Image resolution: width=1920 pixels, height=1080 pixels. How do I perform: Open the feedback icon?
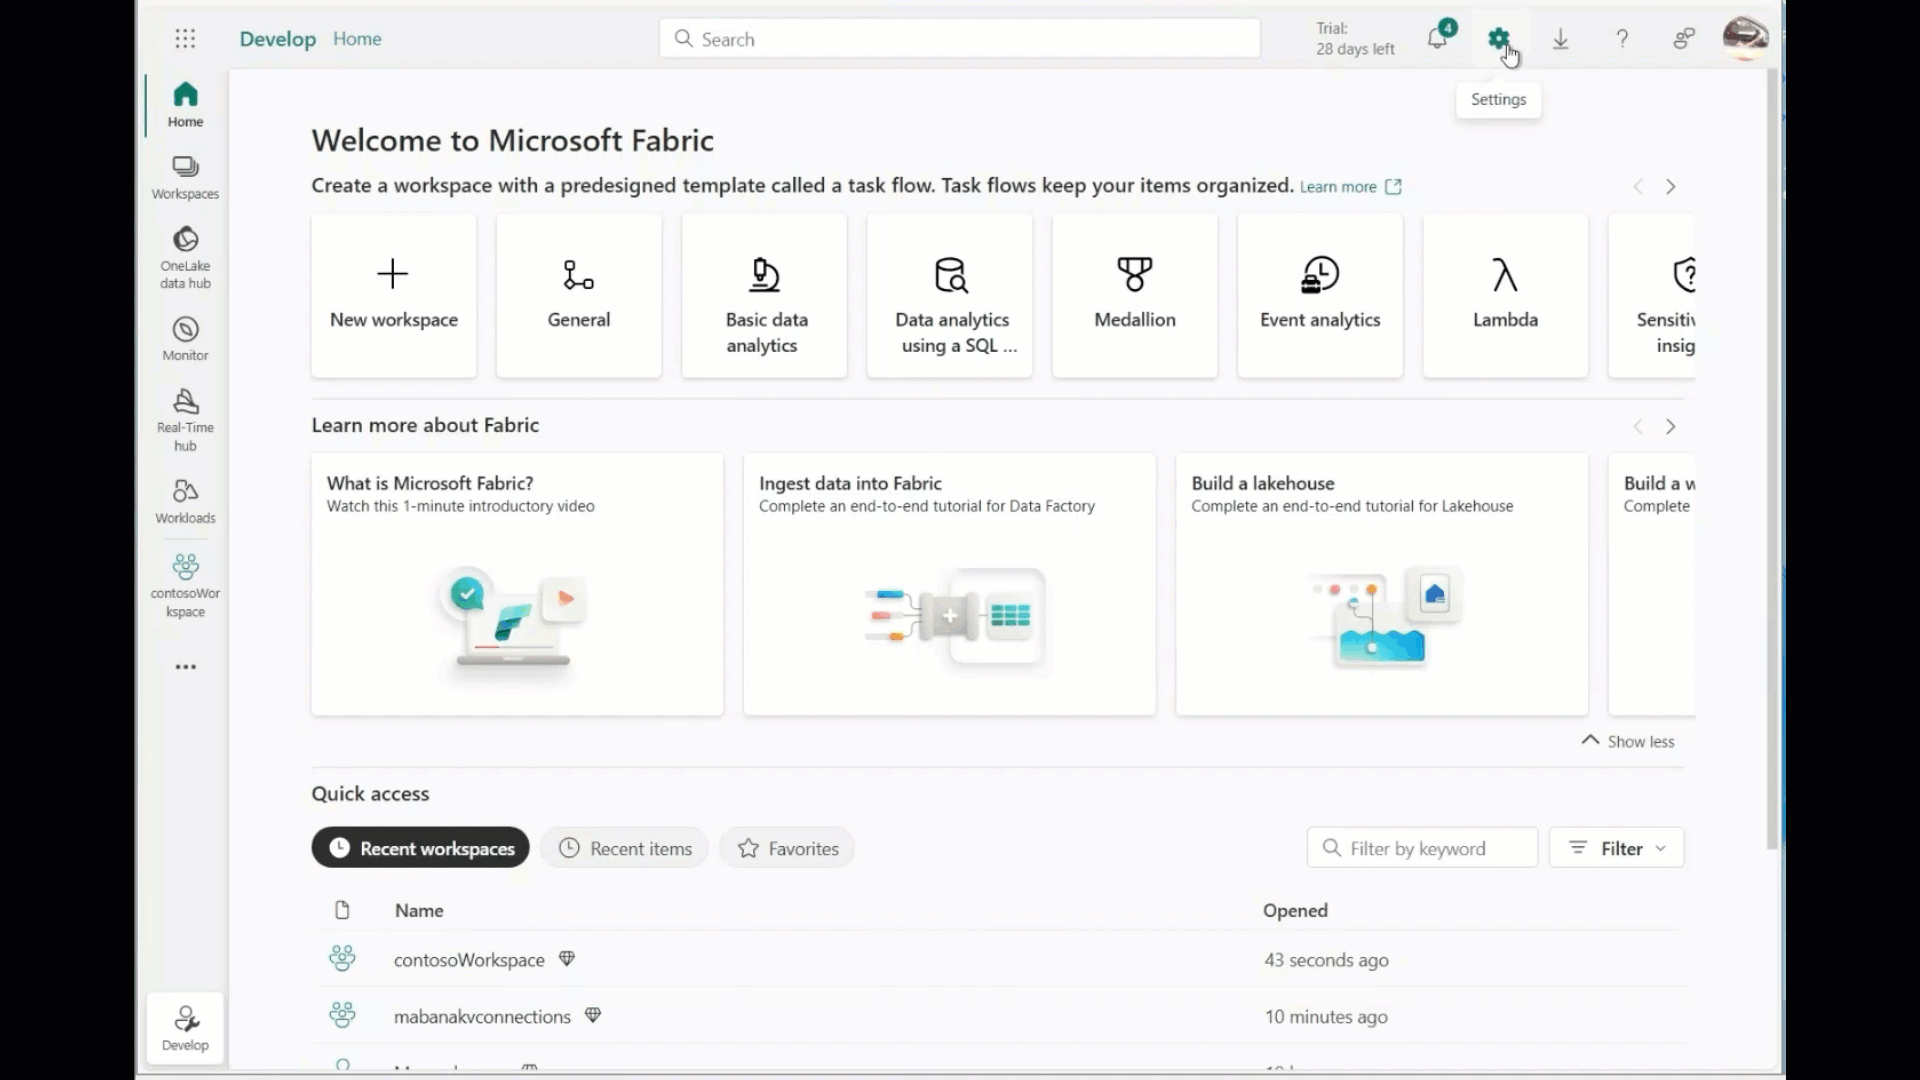1684,39
